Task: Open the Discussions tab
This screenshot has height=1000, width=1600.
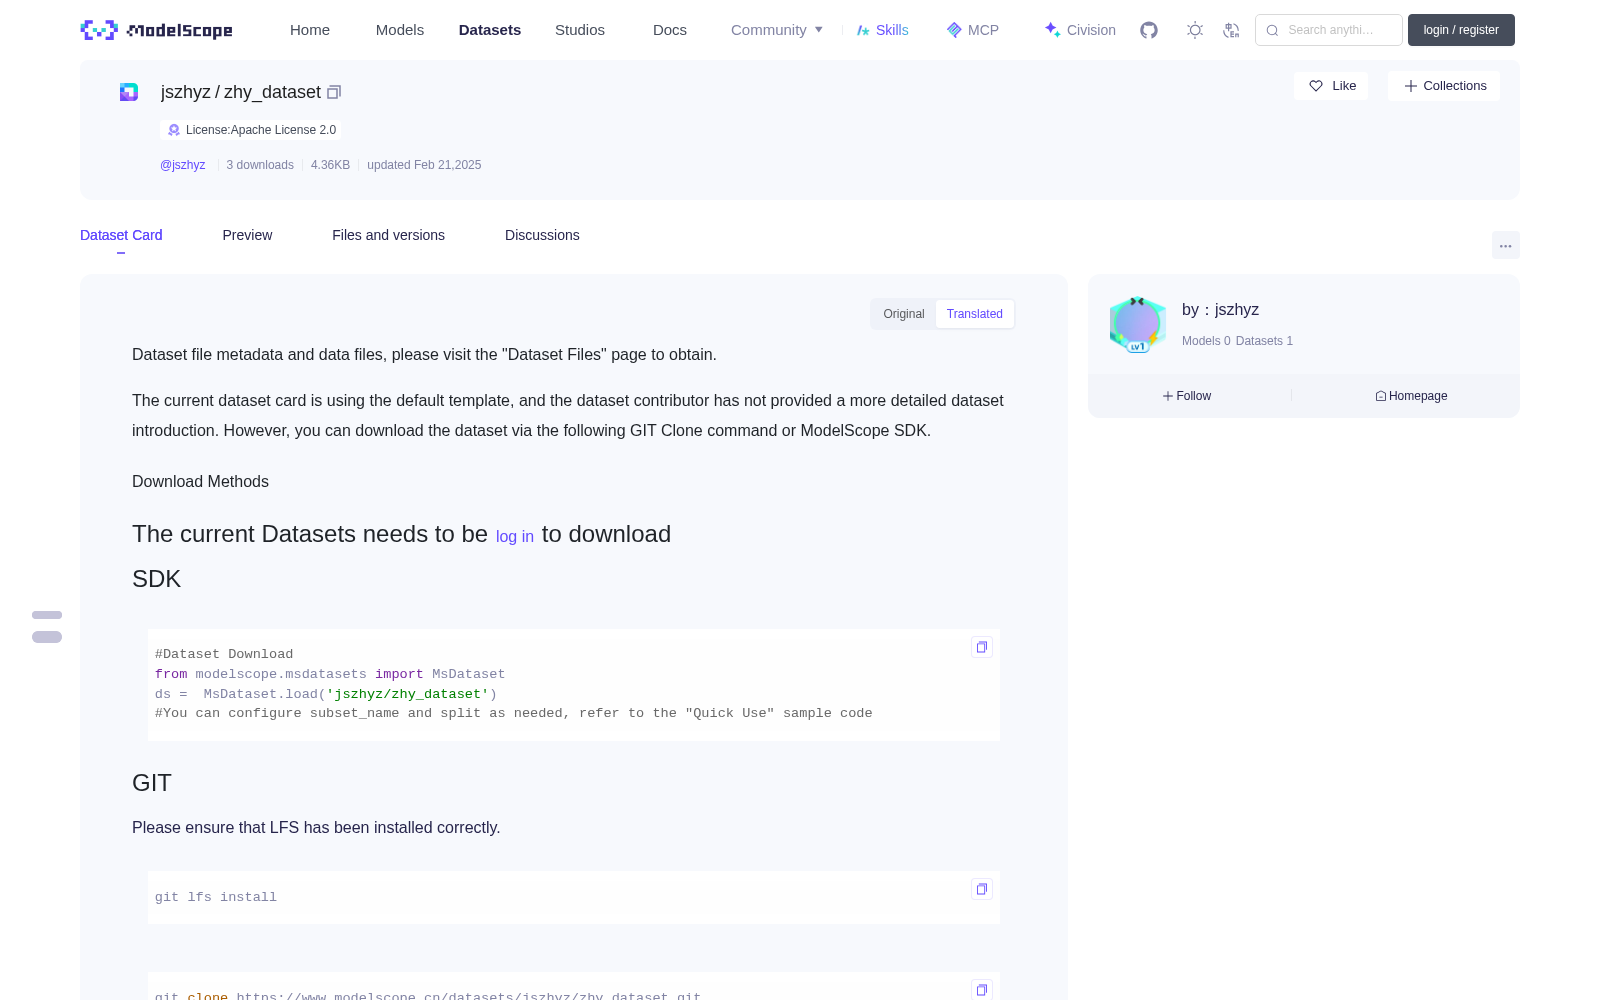Action: coord(542,235)
